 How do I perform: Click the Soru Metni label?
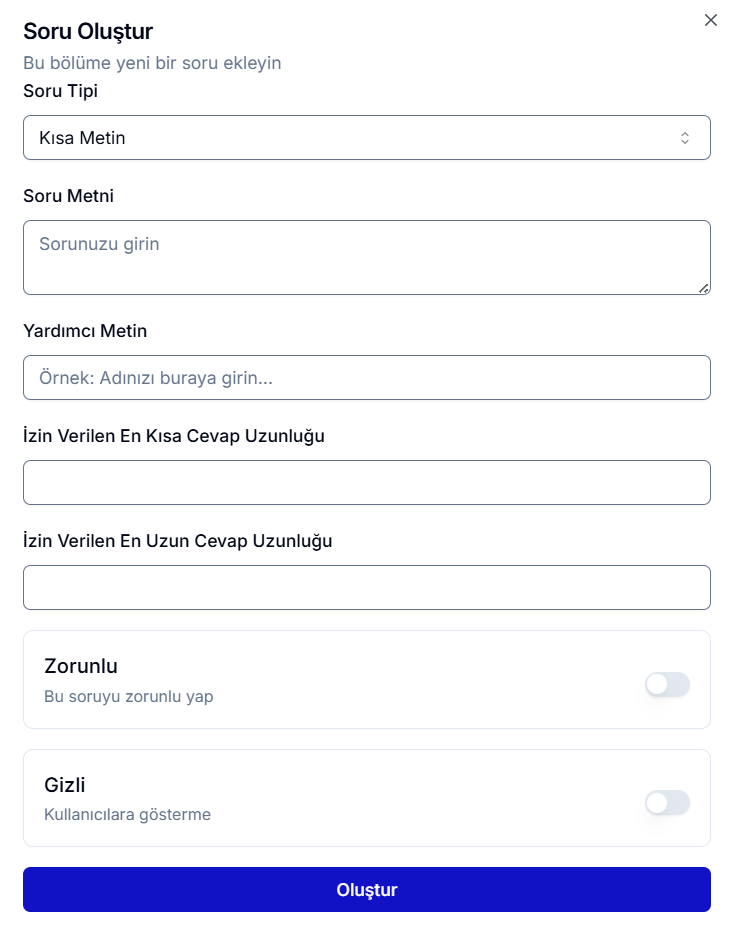click(68, 196)
